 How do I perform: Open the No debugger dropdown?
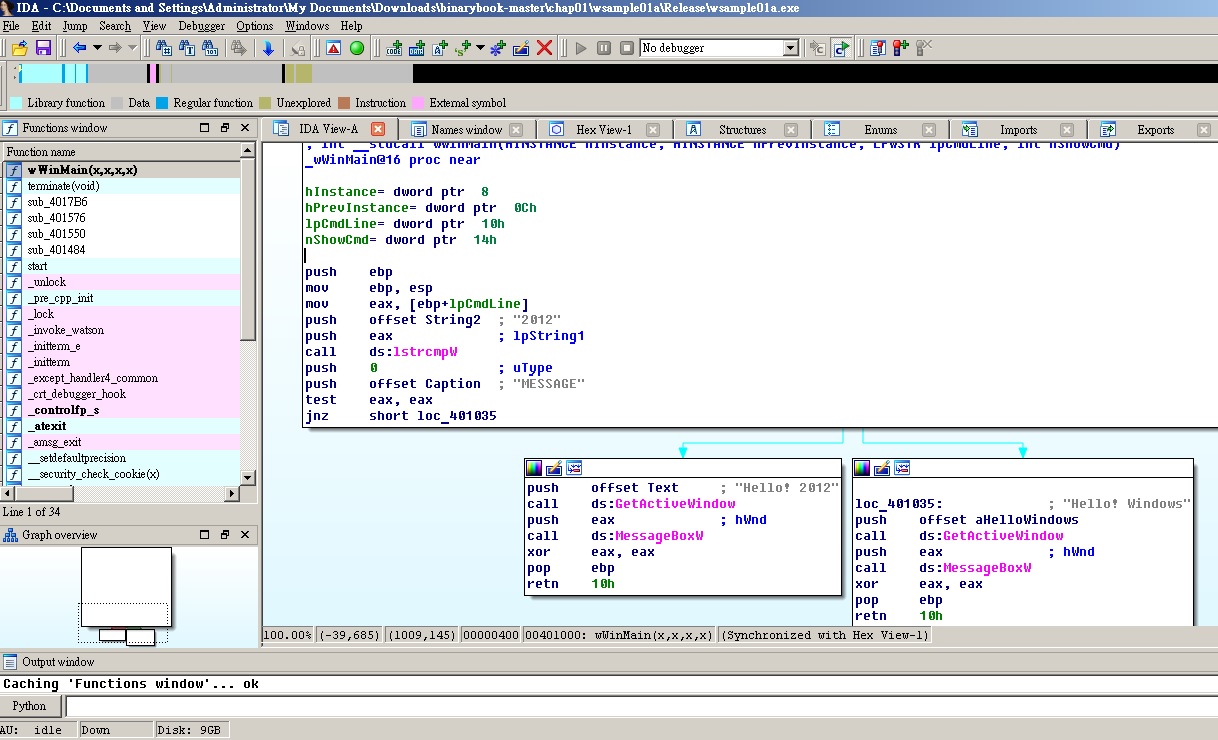790,48
